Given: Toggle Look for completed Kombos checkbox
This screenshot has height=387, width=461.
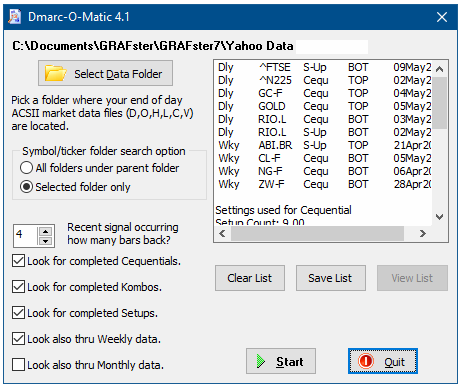Looking at the screenshot, I should pyautogui.click(x=18, y=287).
